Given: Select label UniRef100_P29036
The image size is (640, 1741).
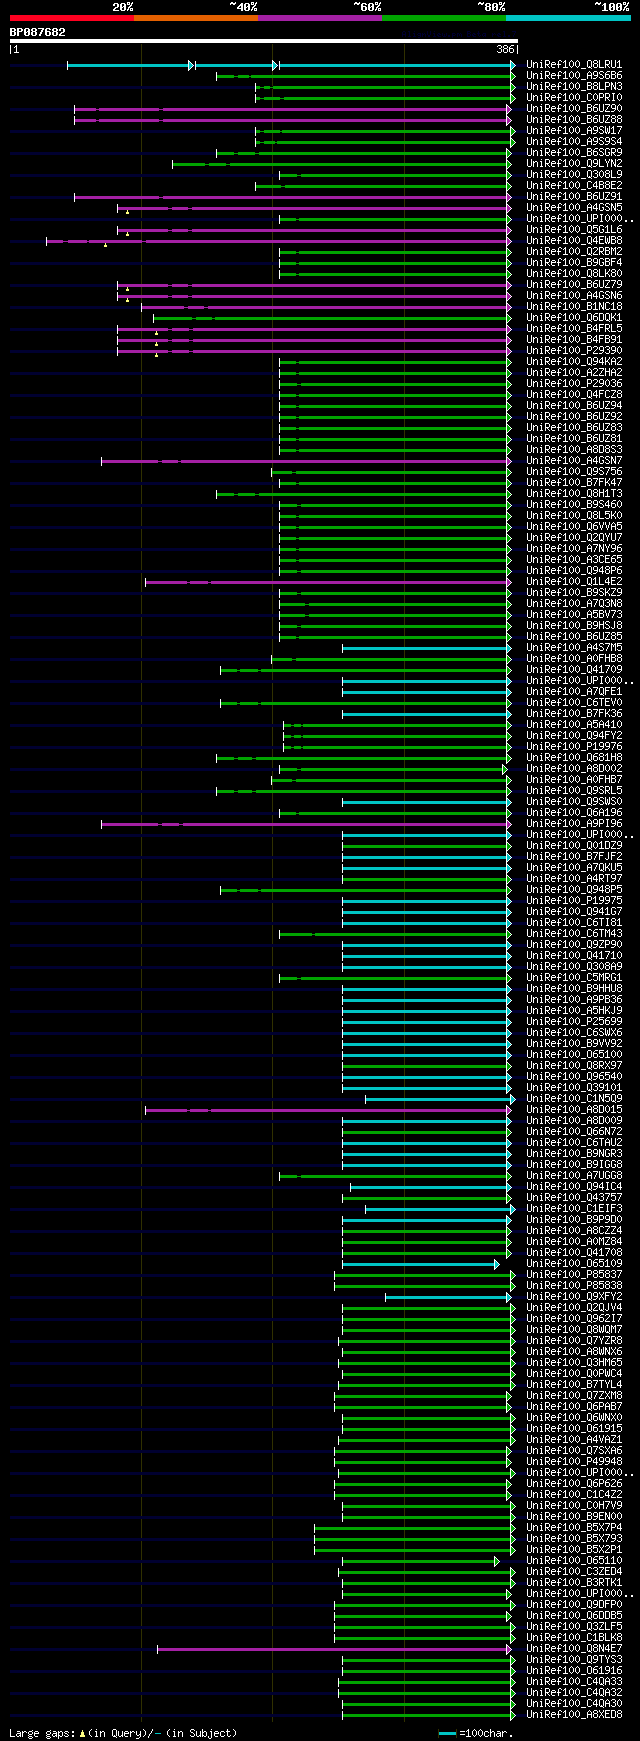Looking at the screenshot, I should click(574, 384).
